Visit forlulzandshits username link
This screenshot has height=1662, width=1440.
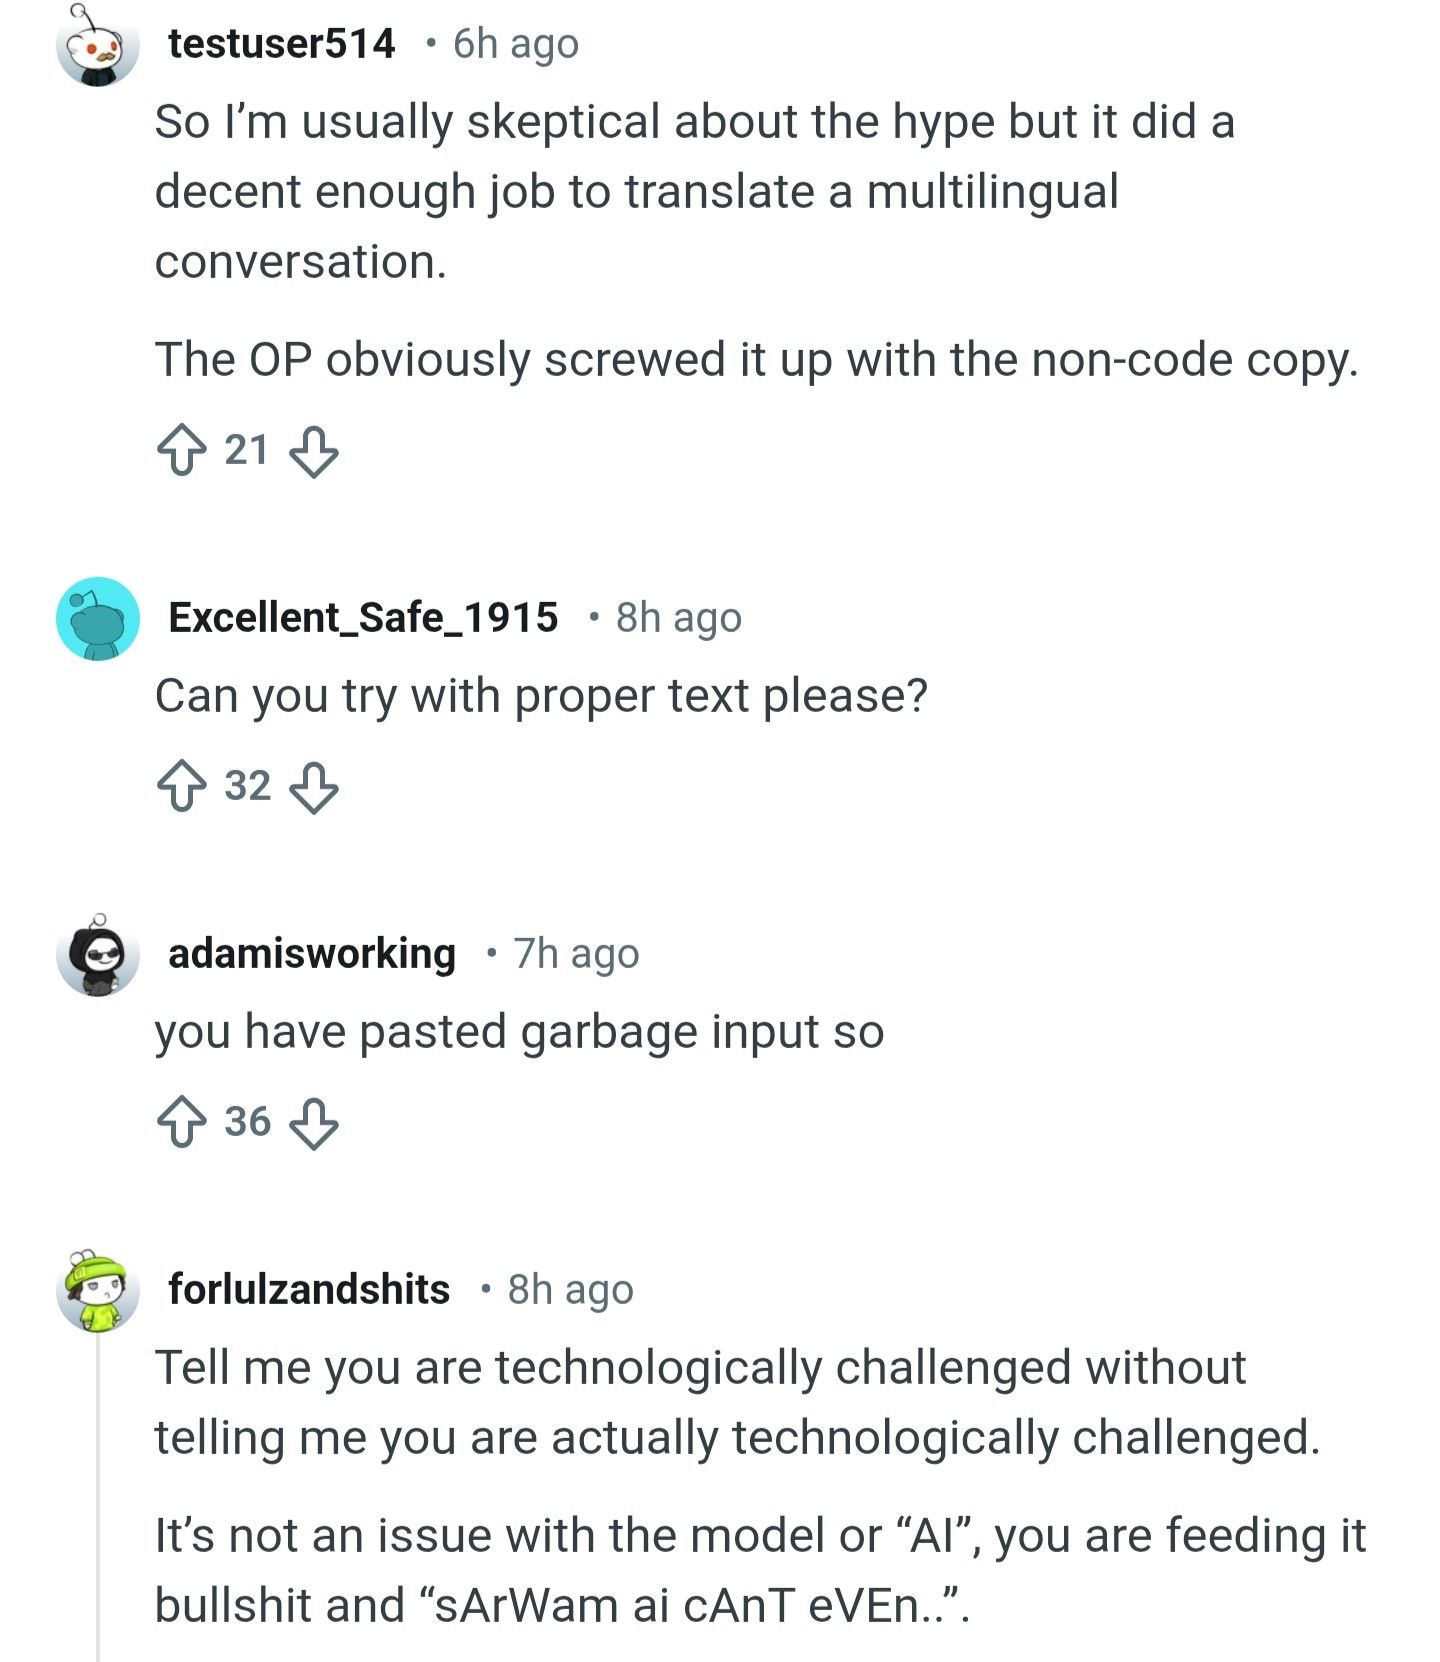[309, 1289]
